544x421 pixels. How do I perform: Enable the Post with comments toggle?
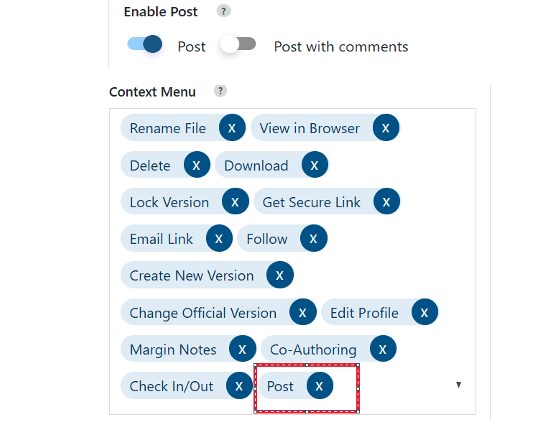(238, 44)
